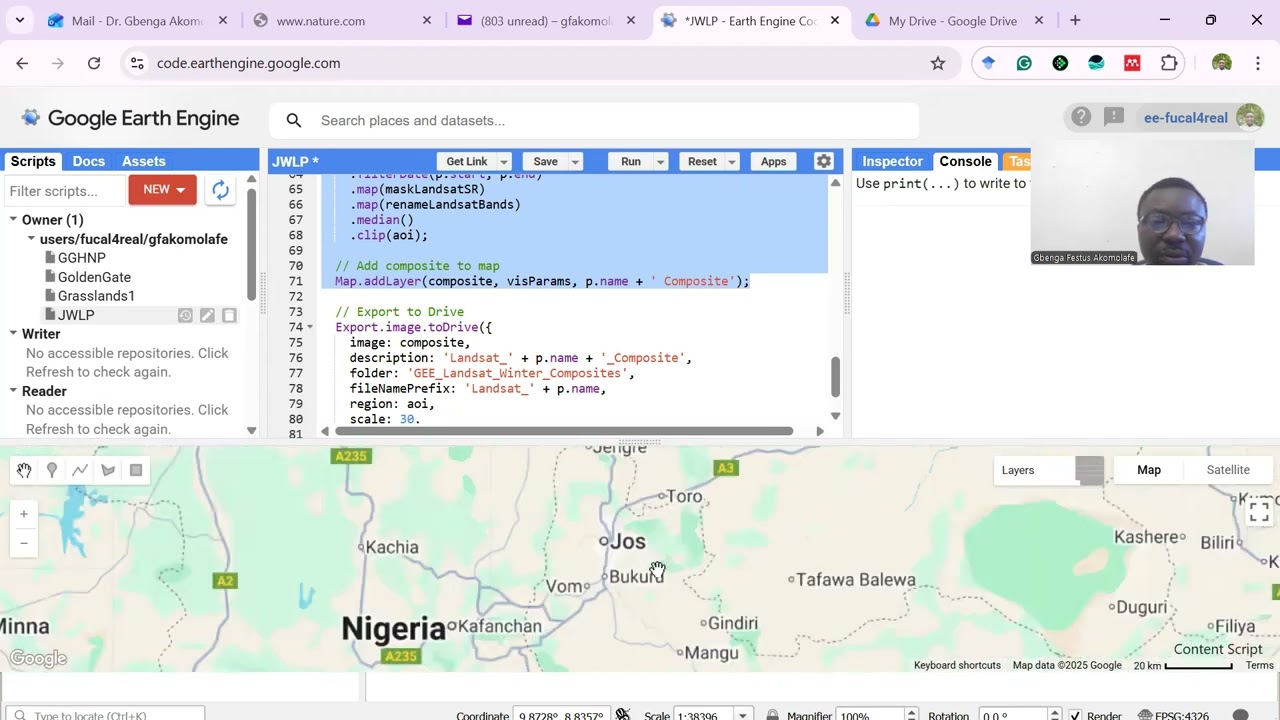Viewport: 1280px width, 720px height.
Task: Click the vertical code editor scrollbar thumb
Action: pos(835,377)
